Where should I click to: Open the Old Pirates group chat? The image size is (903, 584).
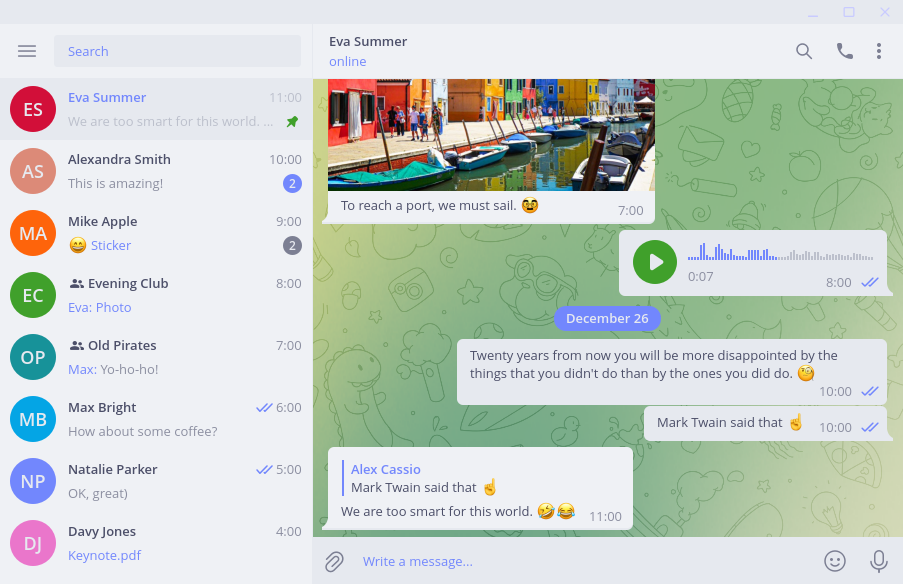[156, 358]
